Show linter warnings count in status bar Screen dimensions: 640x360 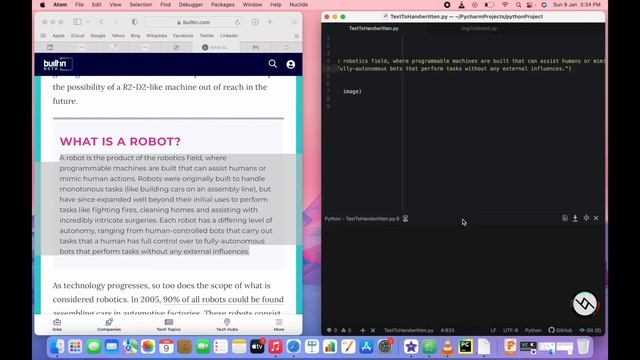tap(346, 330)
